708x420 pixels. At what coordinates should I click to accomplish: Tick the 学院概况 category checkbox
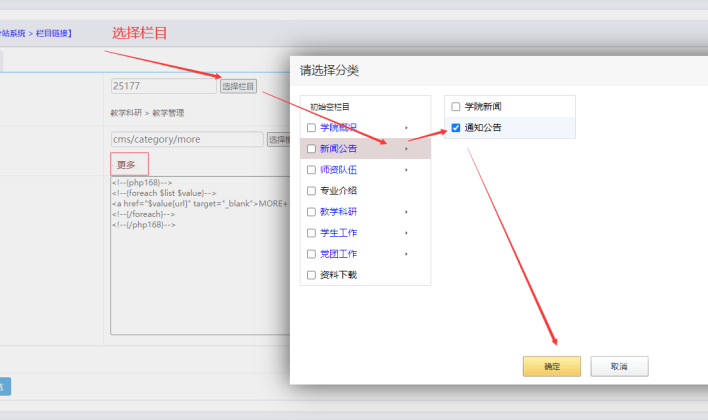point(311,128)
